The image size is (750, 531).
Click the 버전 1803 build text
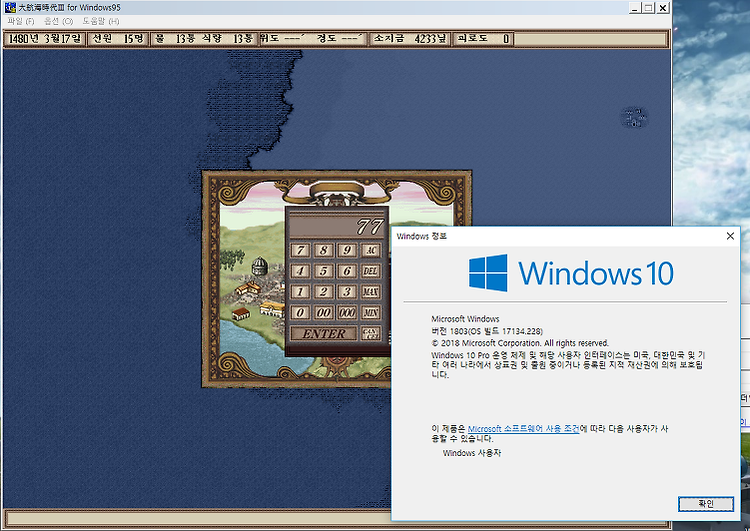coord(487,331)
